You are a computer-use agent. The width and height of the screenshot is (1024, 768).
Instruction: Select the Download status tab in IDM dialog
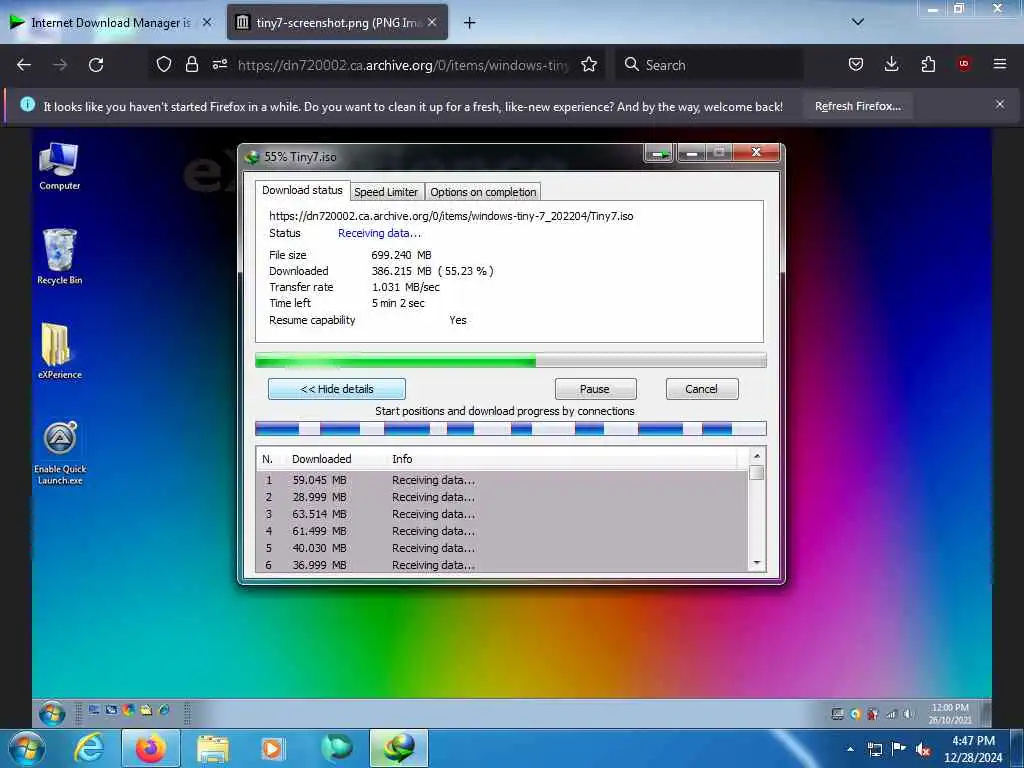pos(302,190)
